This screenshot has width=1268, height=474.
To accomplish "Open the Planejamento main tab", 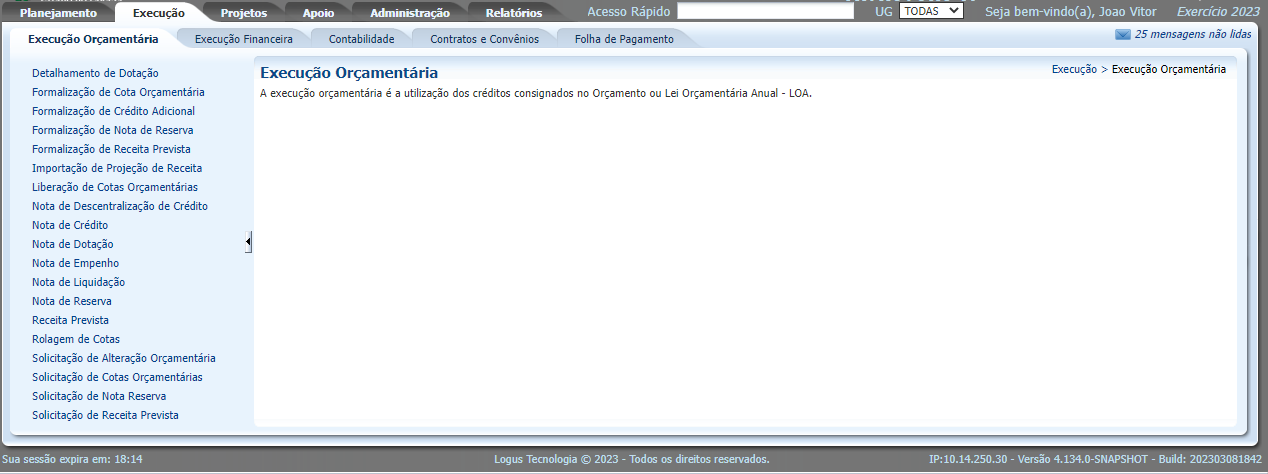I will click(58, 13).
